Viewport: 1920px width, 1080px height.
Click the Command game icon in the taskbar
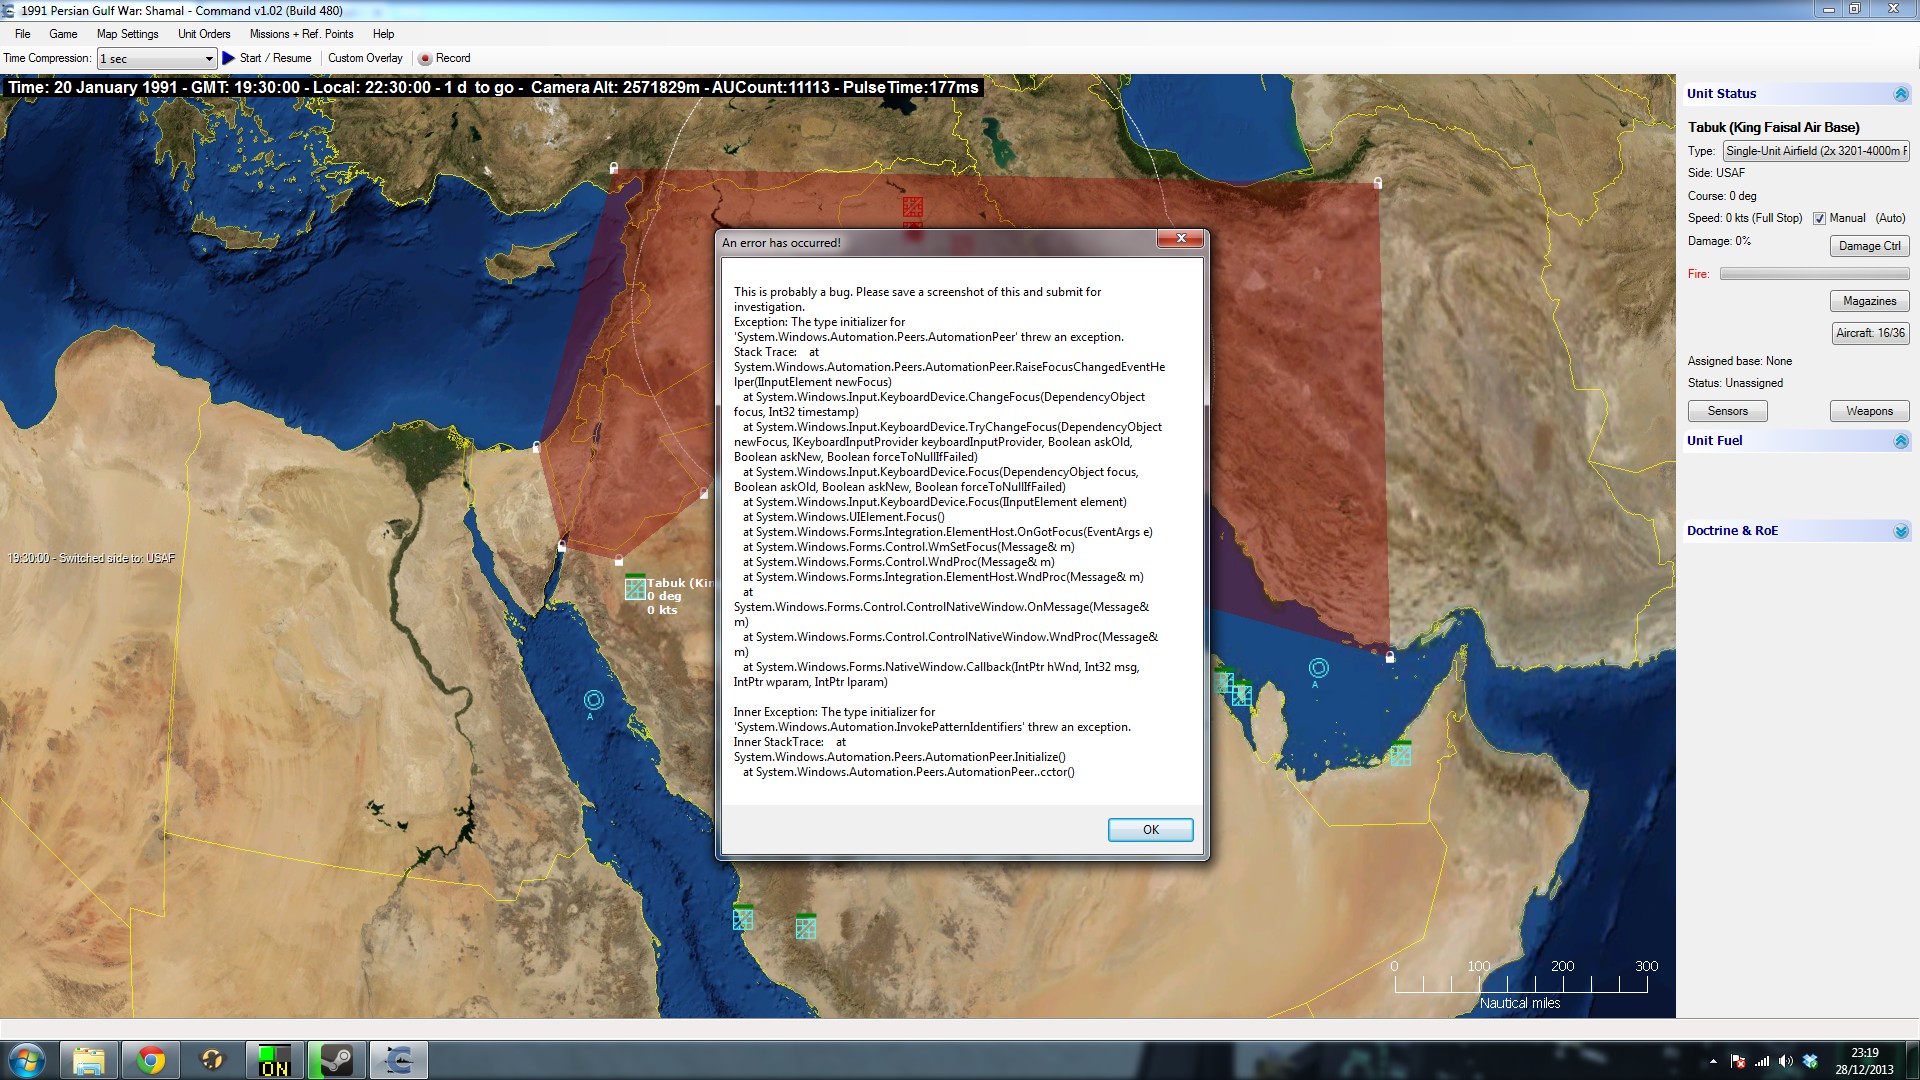pyautogui.click(x=398, y=1060)
